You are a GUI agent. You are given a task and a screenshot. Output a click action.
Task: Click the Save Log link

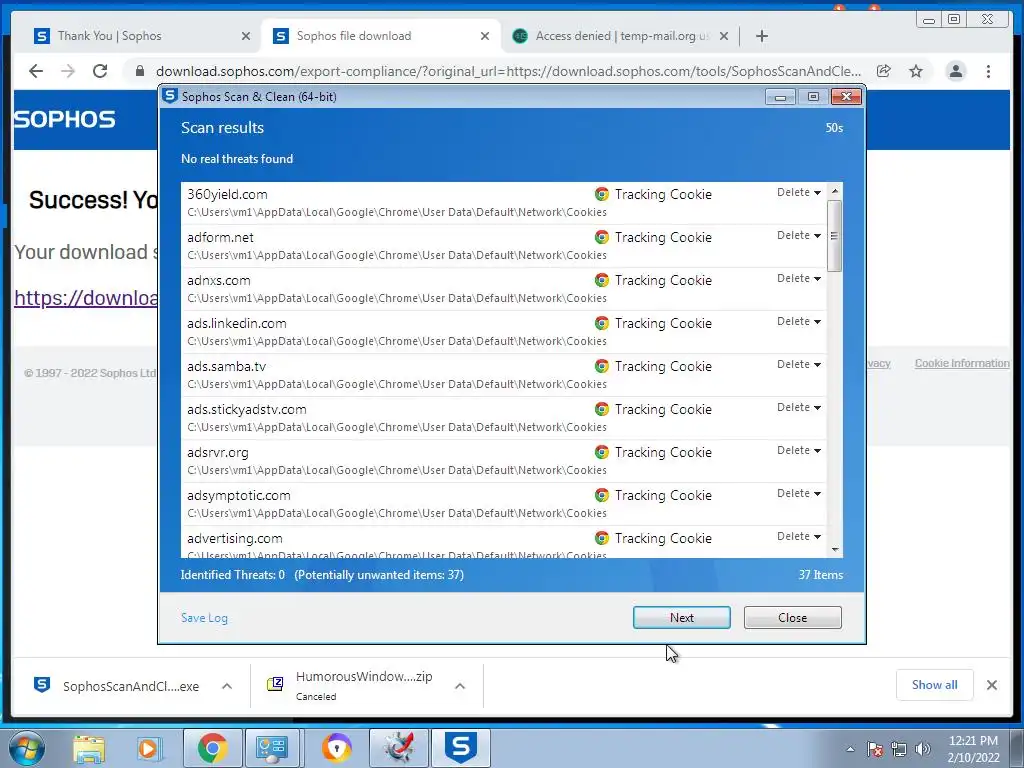(x=204, y=618)
